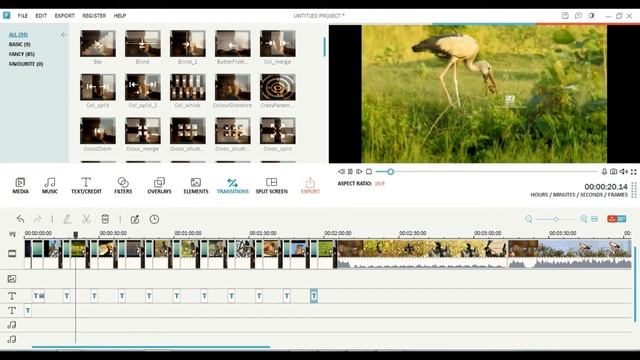This screenshot has height=360, width=640.
Task: Select the Cross_merge transition thumbnail
Action: [142, 131]
